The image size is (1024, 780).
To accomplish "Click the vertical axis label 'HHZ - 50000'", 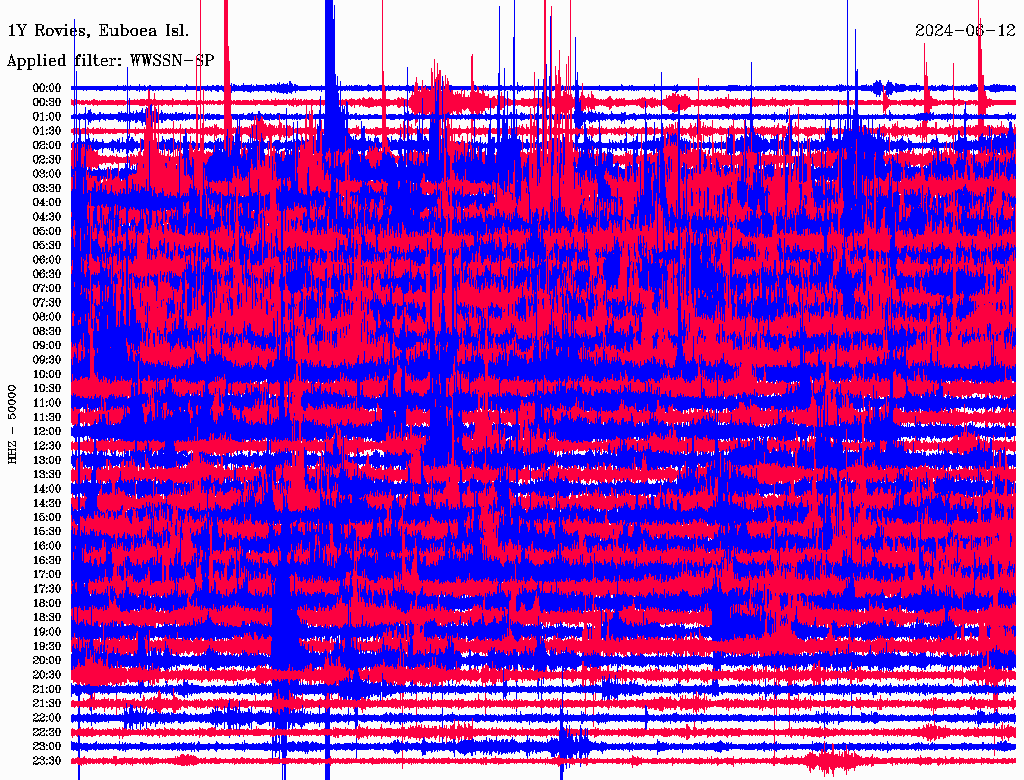I will coord(12,425).
